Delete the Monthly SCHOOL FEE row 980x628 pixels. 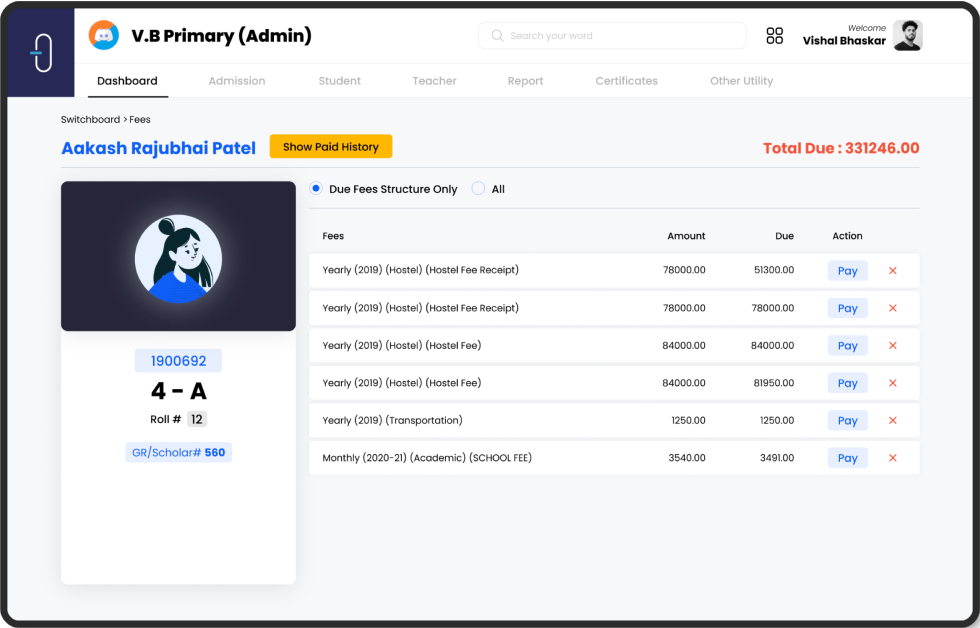[x=892, y=458]
